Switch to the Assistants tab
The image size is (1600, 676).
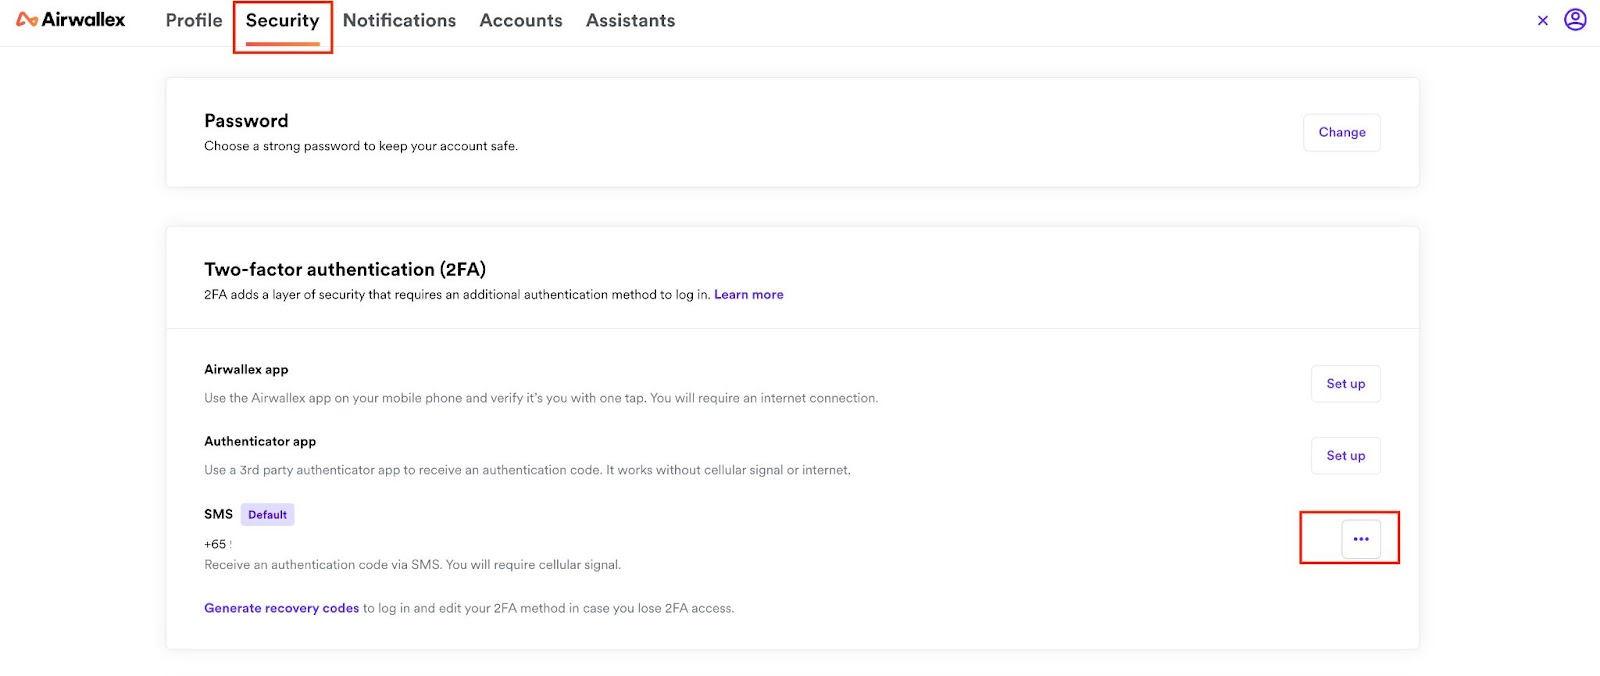[x=630, y=20]
